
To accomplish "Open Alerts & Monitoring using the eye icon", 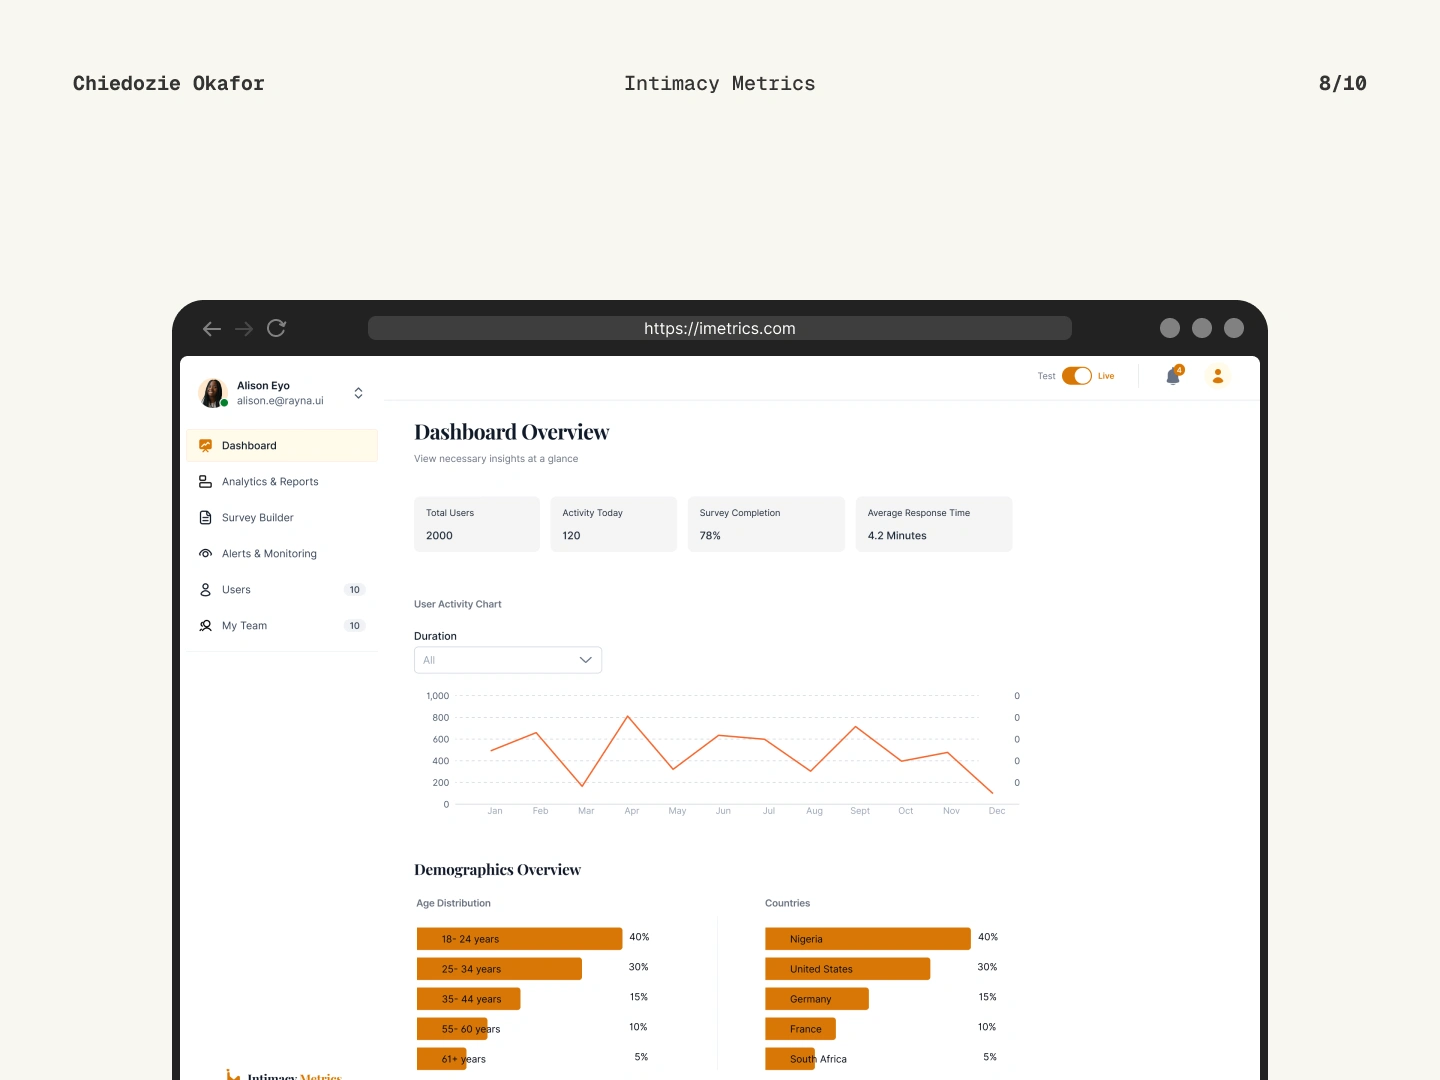I will [205, 553].
